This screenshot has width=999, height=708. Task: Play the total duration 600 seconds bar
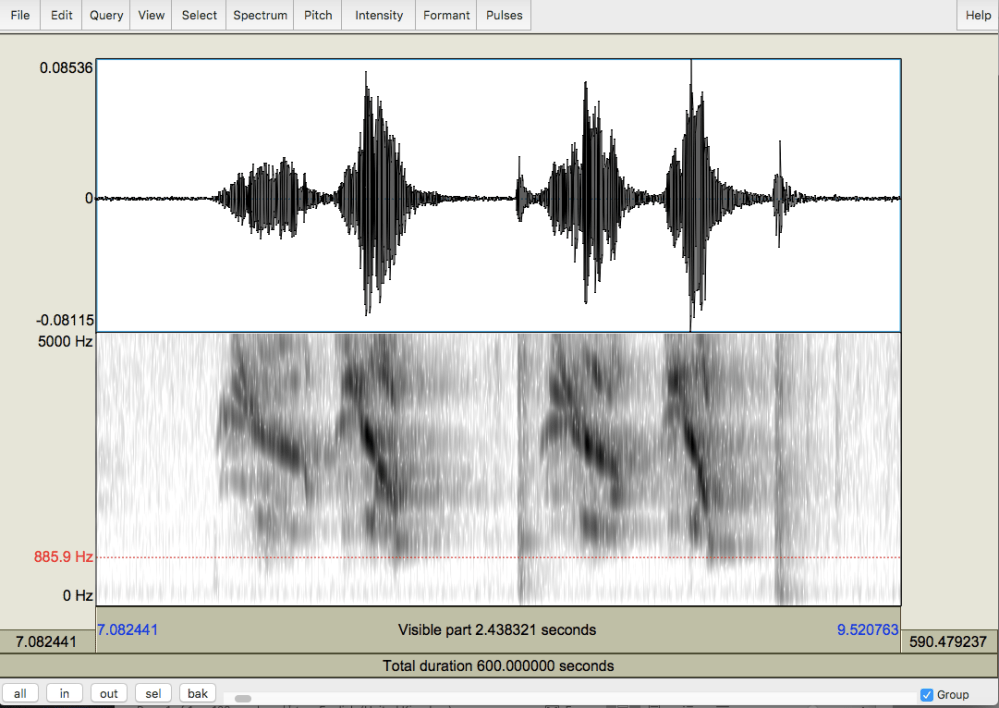point(497,666)
